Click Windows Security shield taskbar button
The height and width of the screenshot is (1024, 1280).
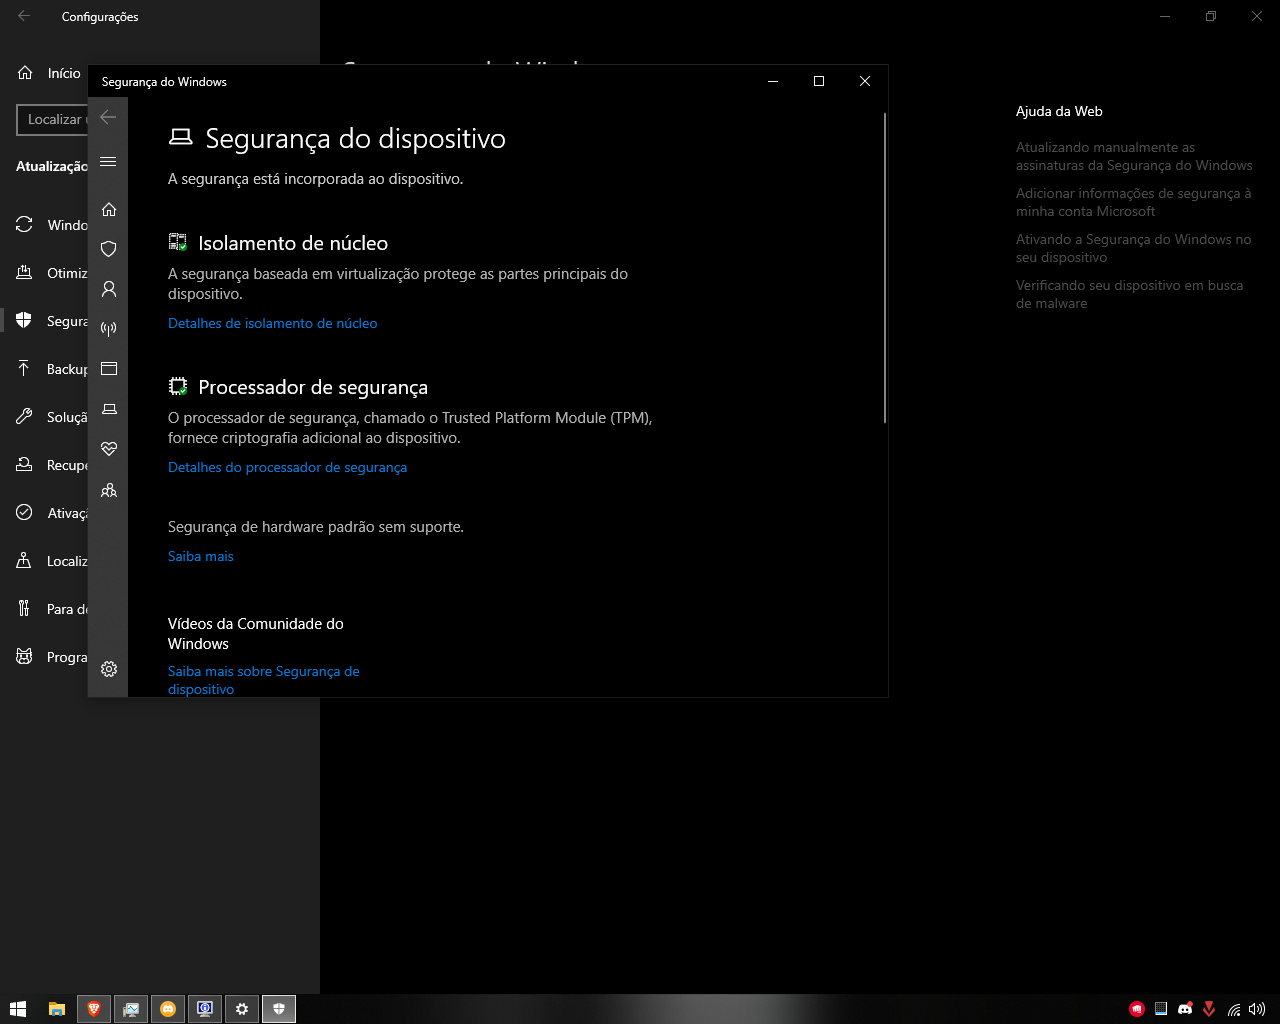click(279, 1009)
